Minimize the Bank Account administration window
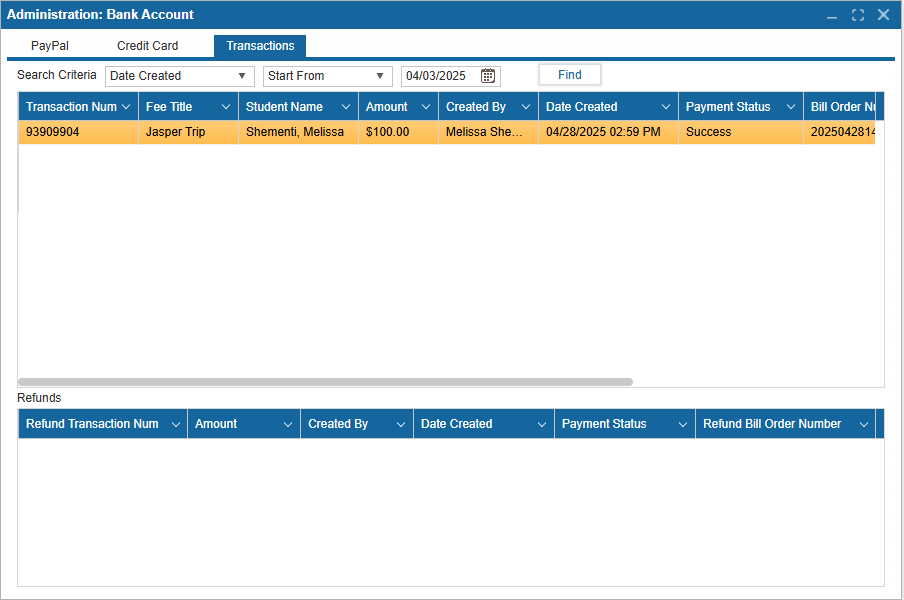 click(x=832, y=14)
